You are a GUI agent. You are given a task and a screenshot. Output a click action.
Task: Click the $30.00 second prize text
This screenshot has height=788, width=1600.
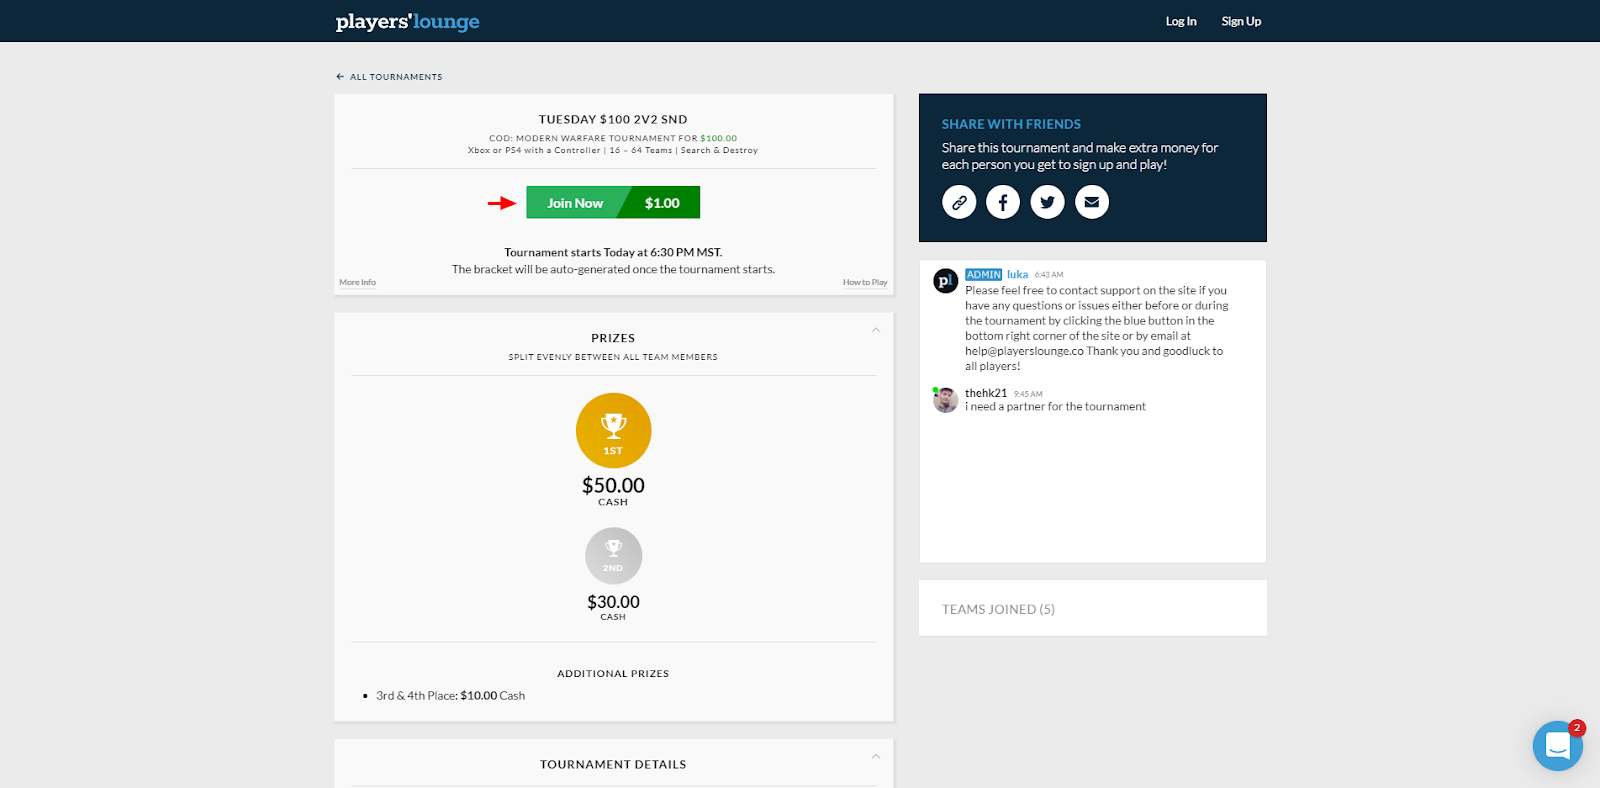click(613, 602)
